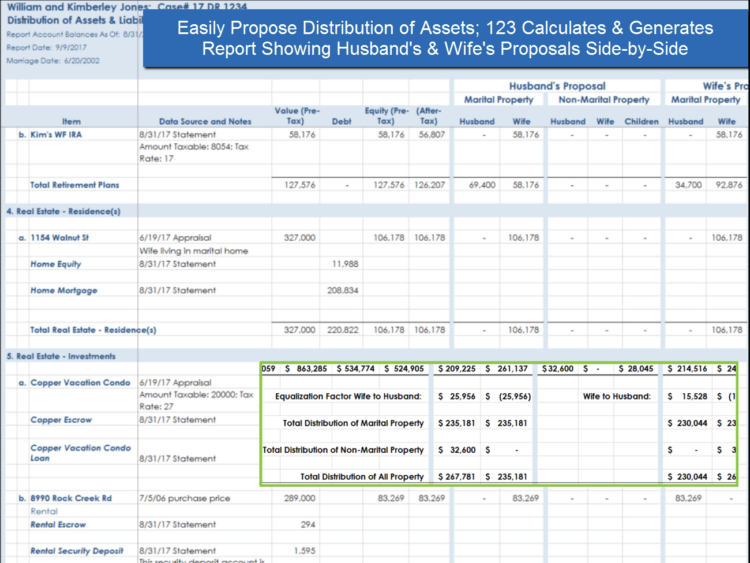Click the 8990 Rock Creek Rd item

tap(73, 497)
